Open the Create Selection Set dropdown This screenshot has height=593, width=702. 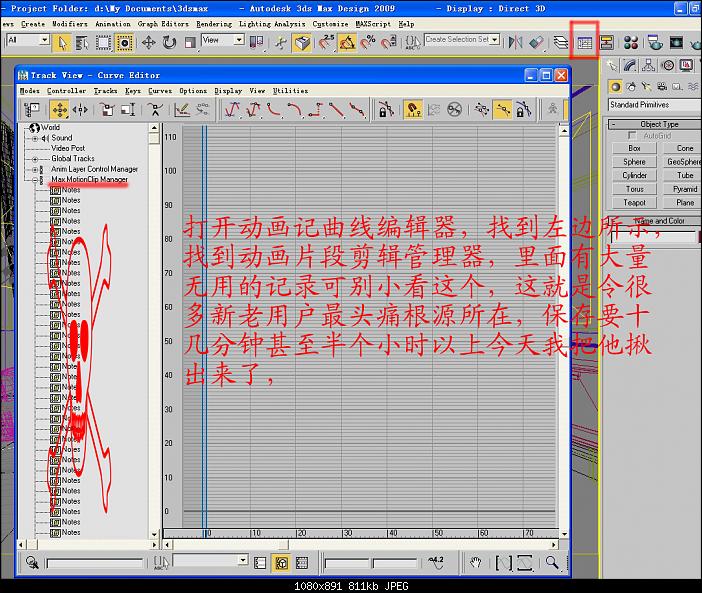pyautogui.click(x=497, y=40)
